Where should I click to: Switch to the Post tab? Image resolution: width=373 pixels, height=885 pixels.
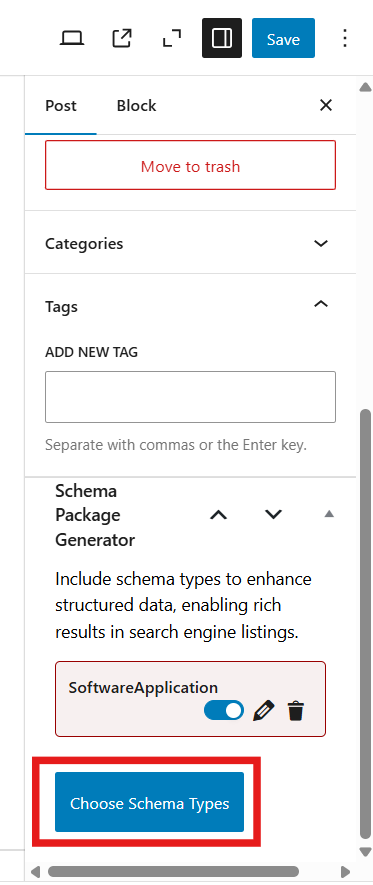pos(61,106)
